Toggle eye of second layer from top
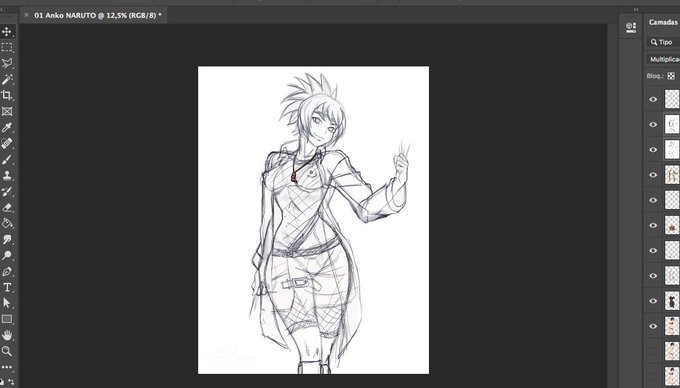Image resolution: width=680 pixels, height=388 pixels. [653, 124]
